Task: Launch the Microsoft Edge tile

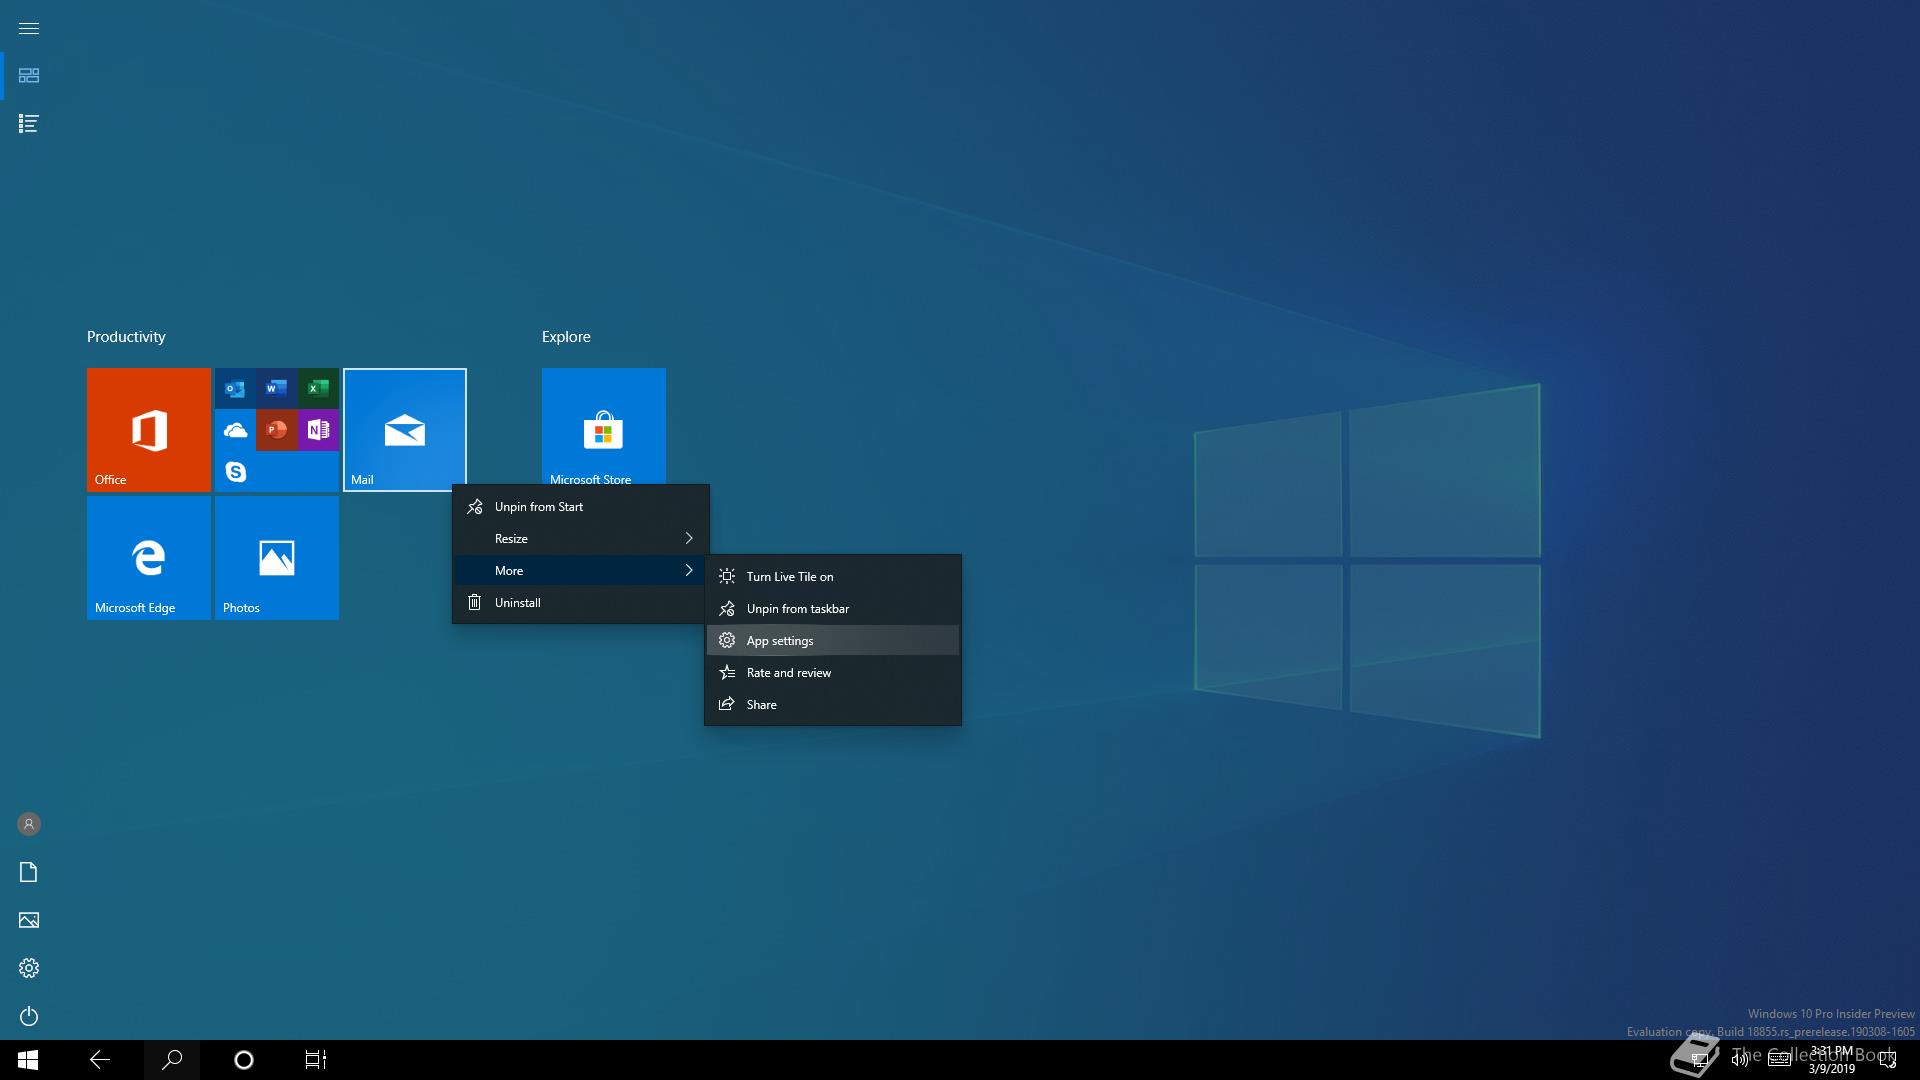Action: coord(149,558)
